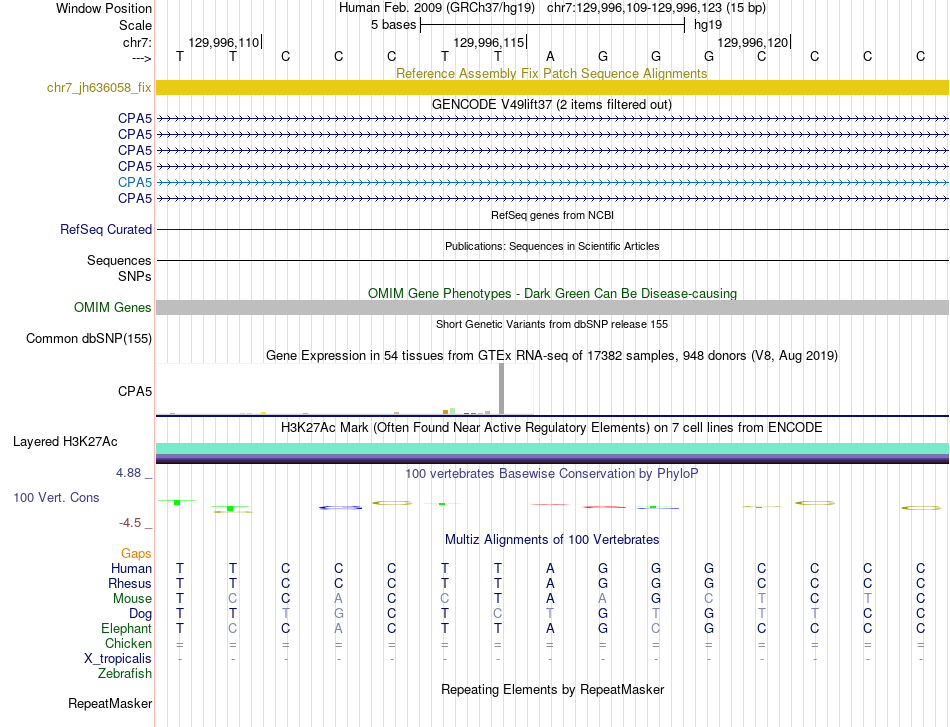Click the 100 Vert. Cons label
The height and width of the screenshot is (727, 950).
pos(56,498)
